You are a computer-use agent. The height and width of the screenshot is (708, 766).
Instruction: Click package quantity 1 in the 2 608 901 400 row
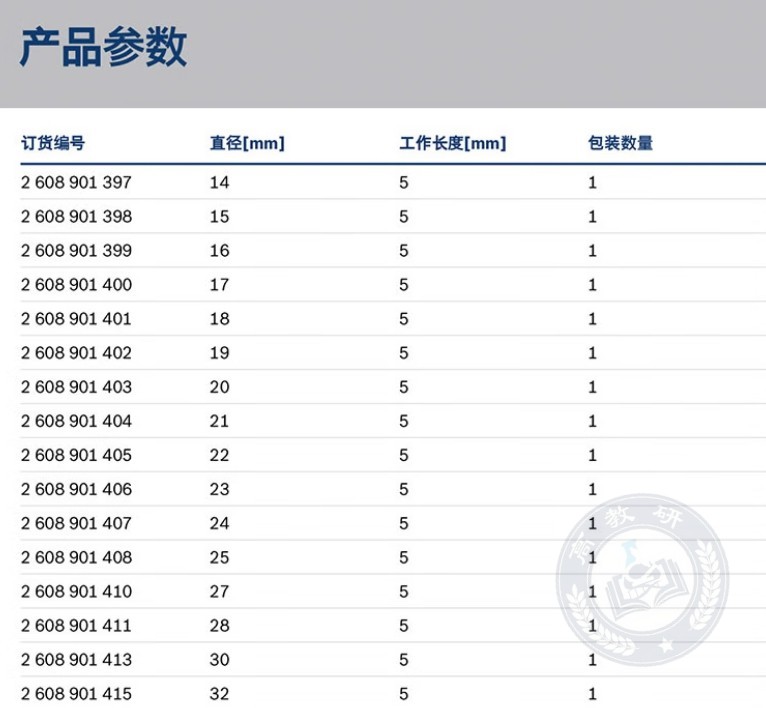coord(592,285)
